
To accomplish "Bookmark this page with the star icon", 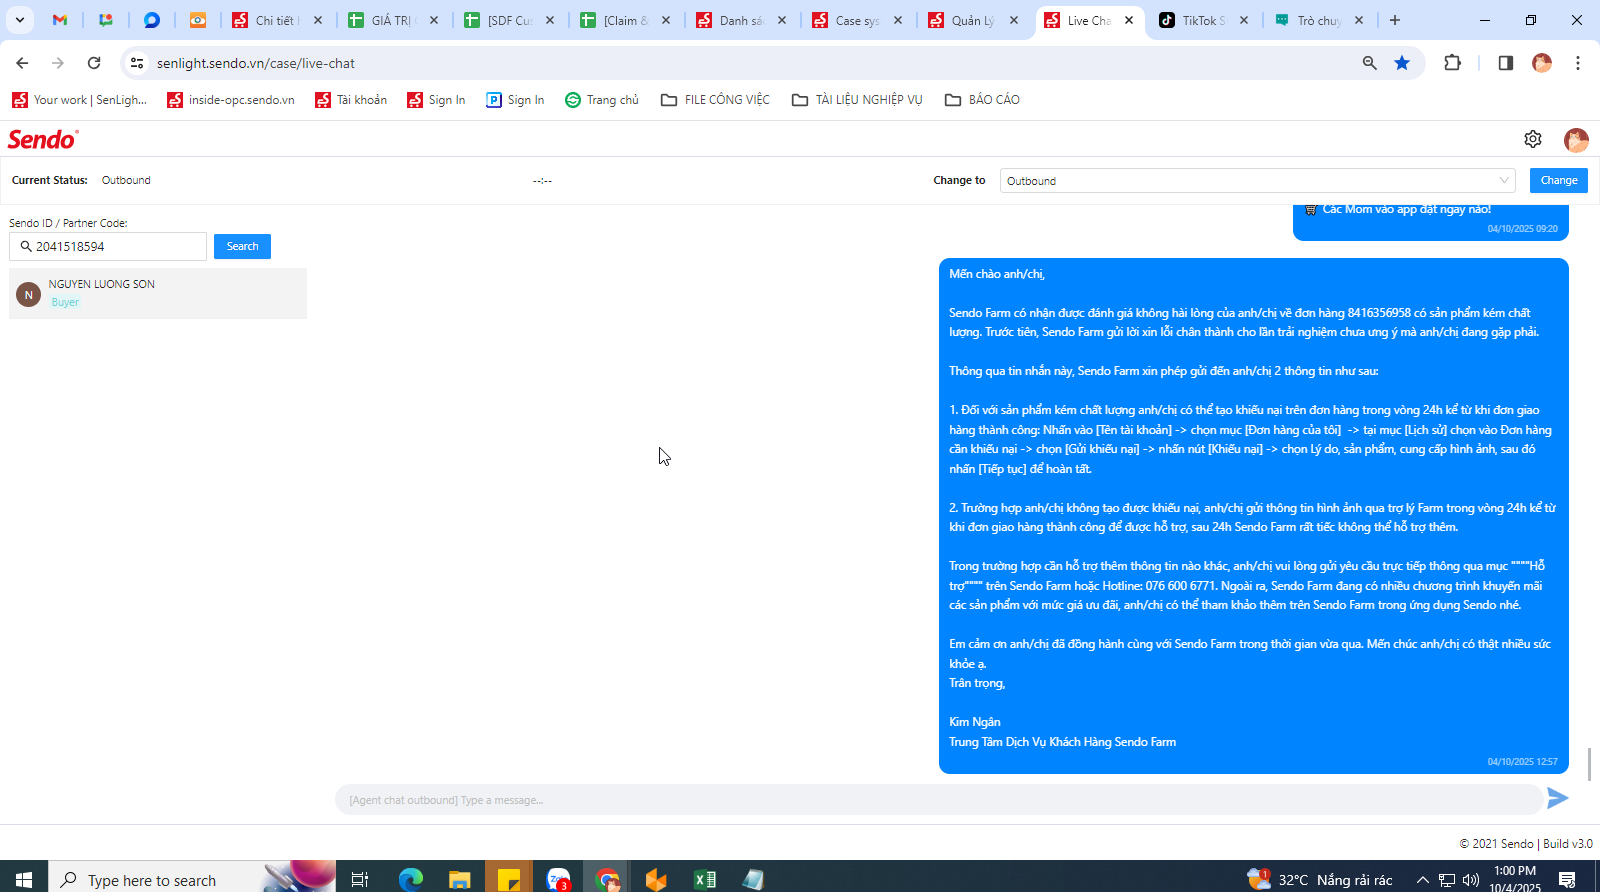I will [x=1402, y=63].
